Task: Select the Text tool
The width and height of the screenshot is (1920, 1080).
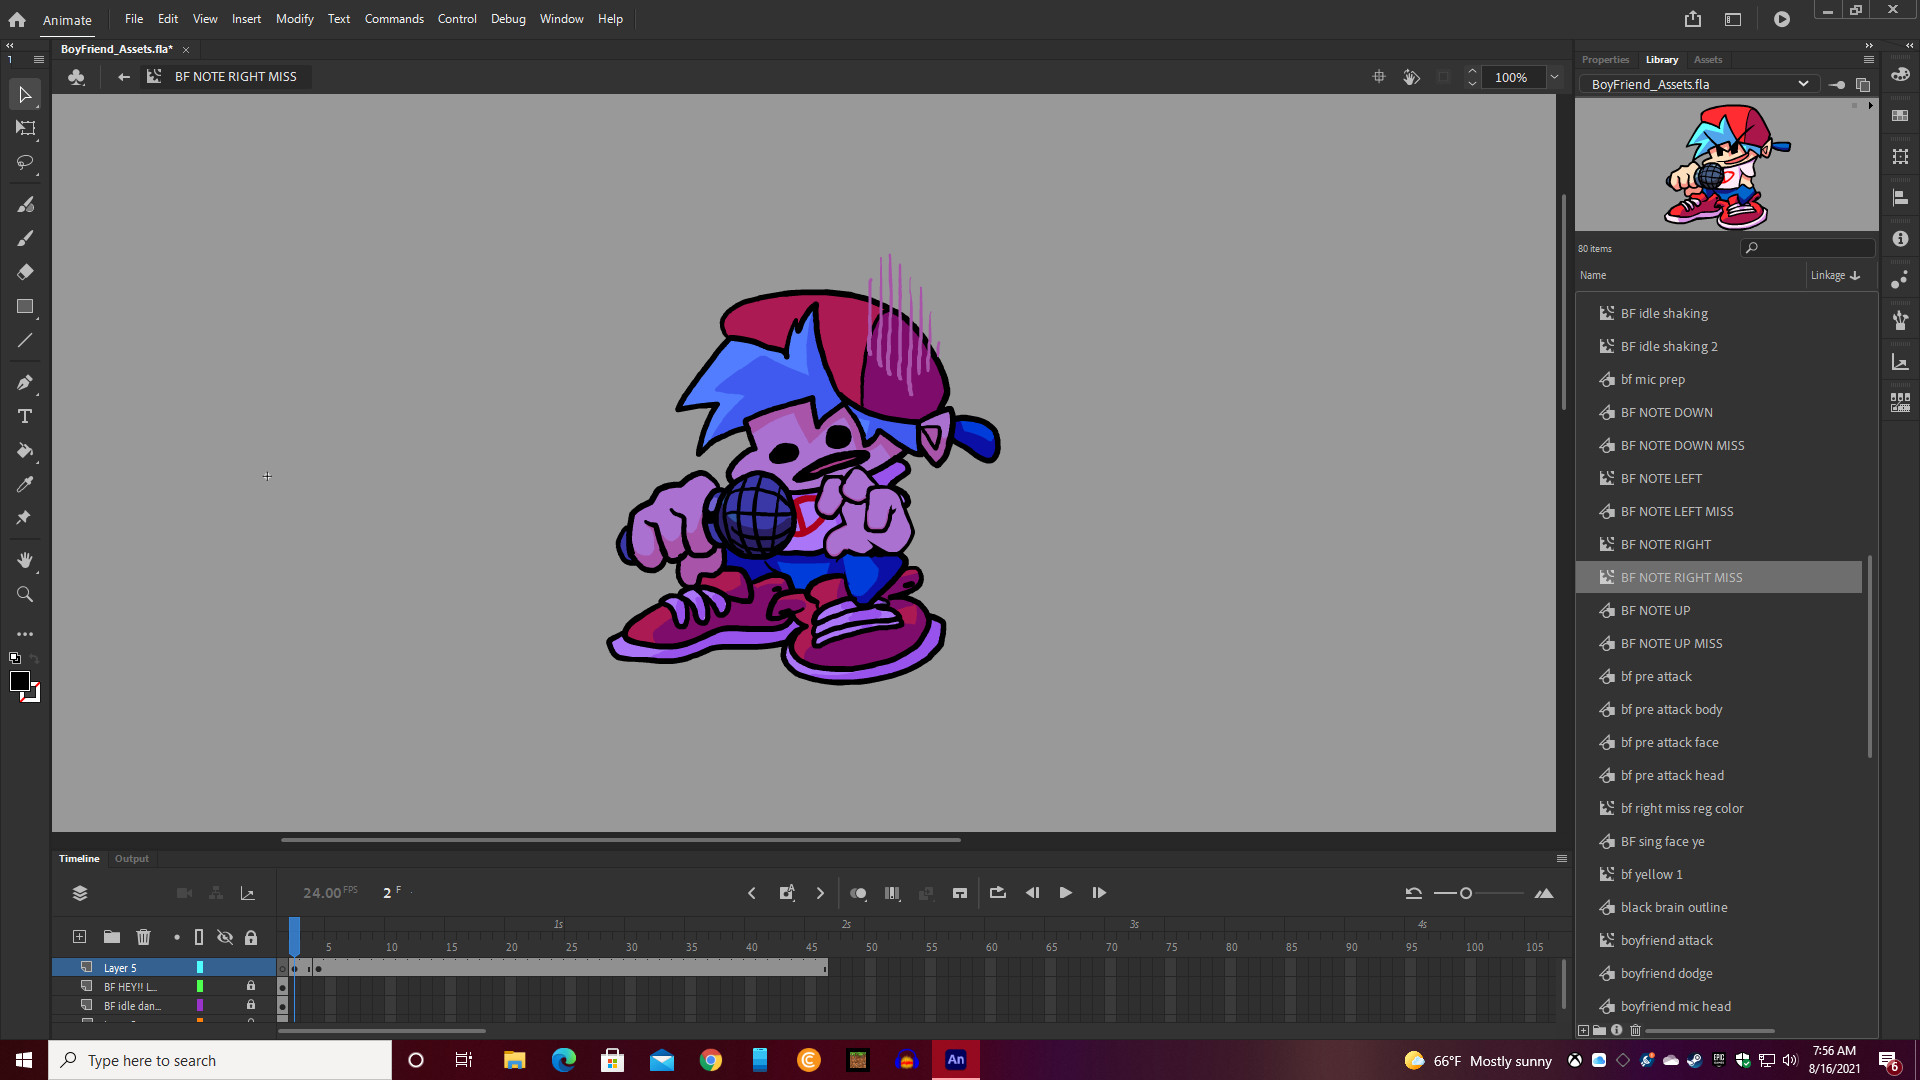Action: click(x=25, y=416)
